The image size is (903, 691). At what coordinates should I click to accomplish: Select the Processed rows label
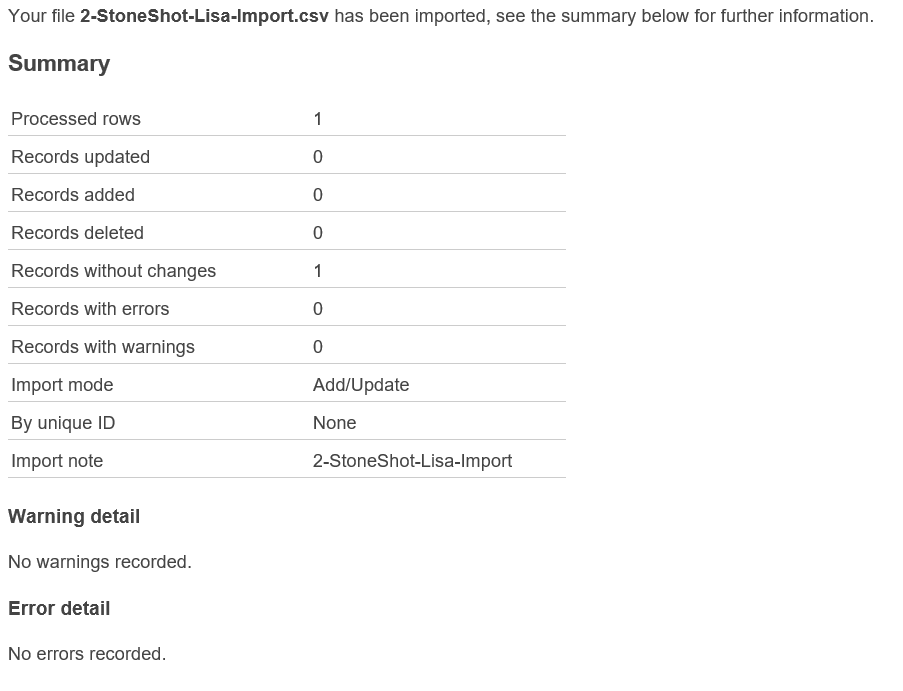point(76,119)
